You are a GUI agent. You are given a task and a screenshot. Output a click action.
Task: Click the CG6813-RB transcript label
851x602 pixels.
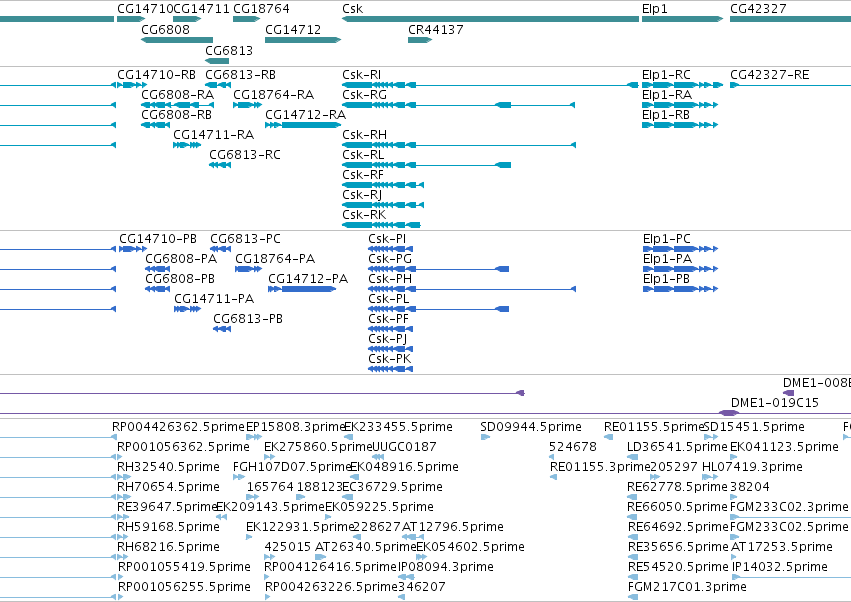coord(240,74)
